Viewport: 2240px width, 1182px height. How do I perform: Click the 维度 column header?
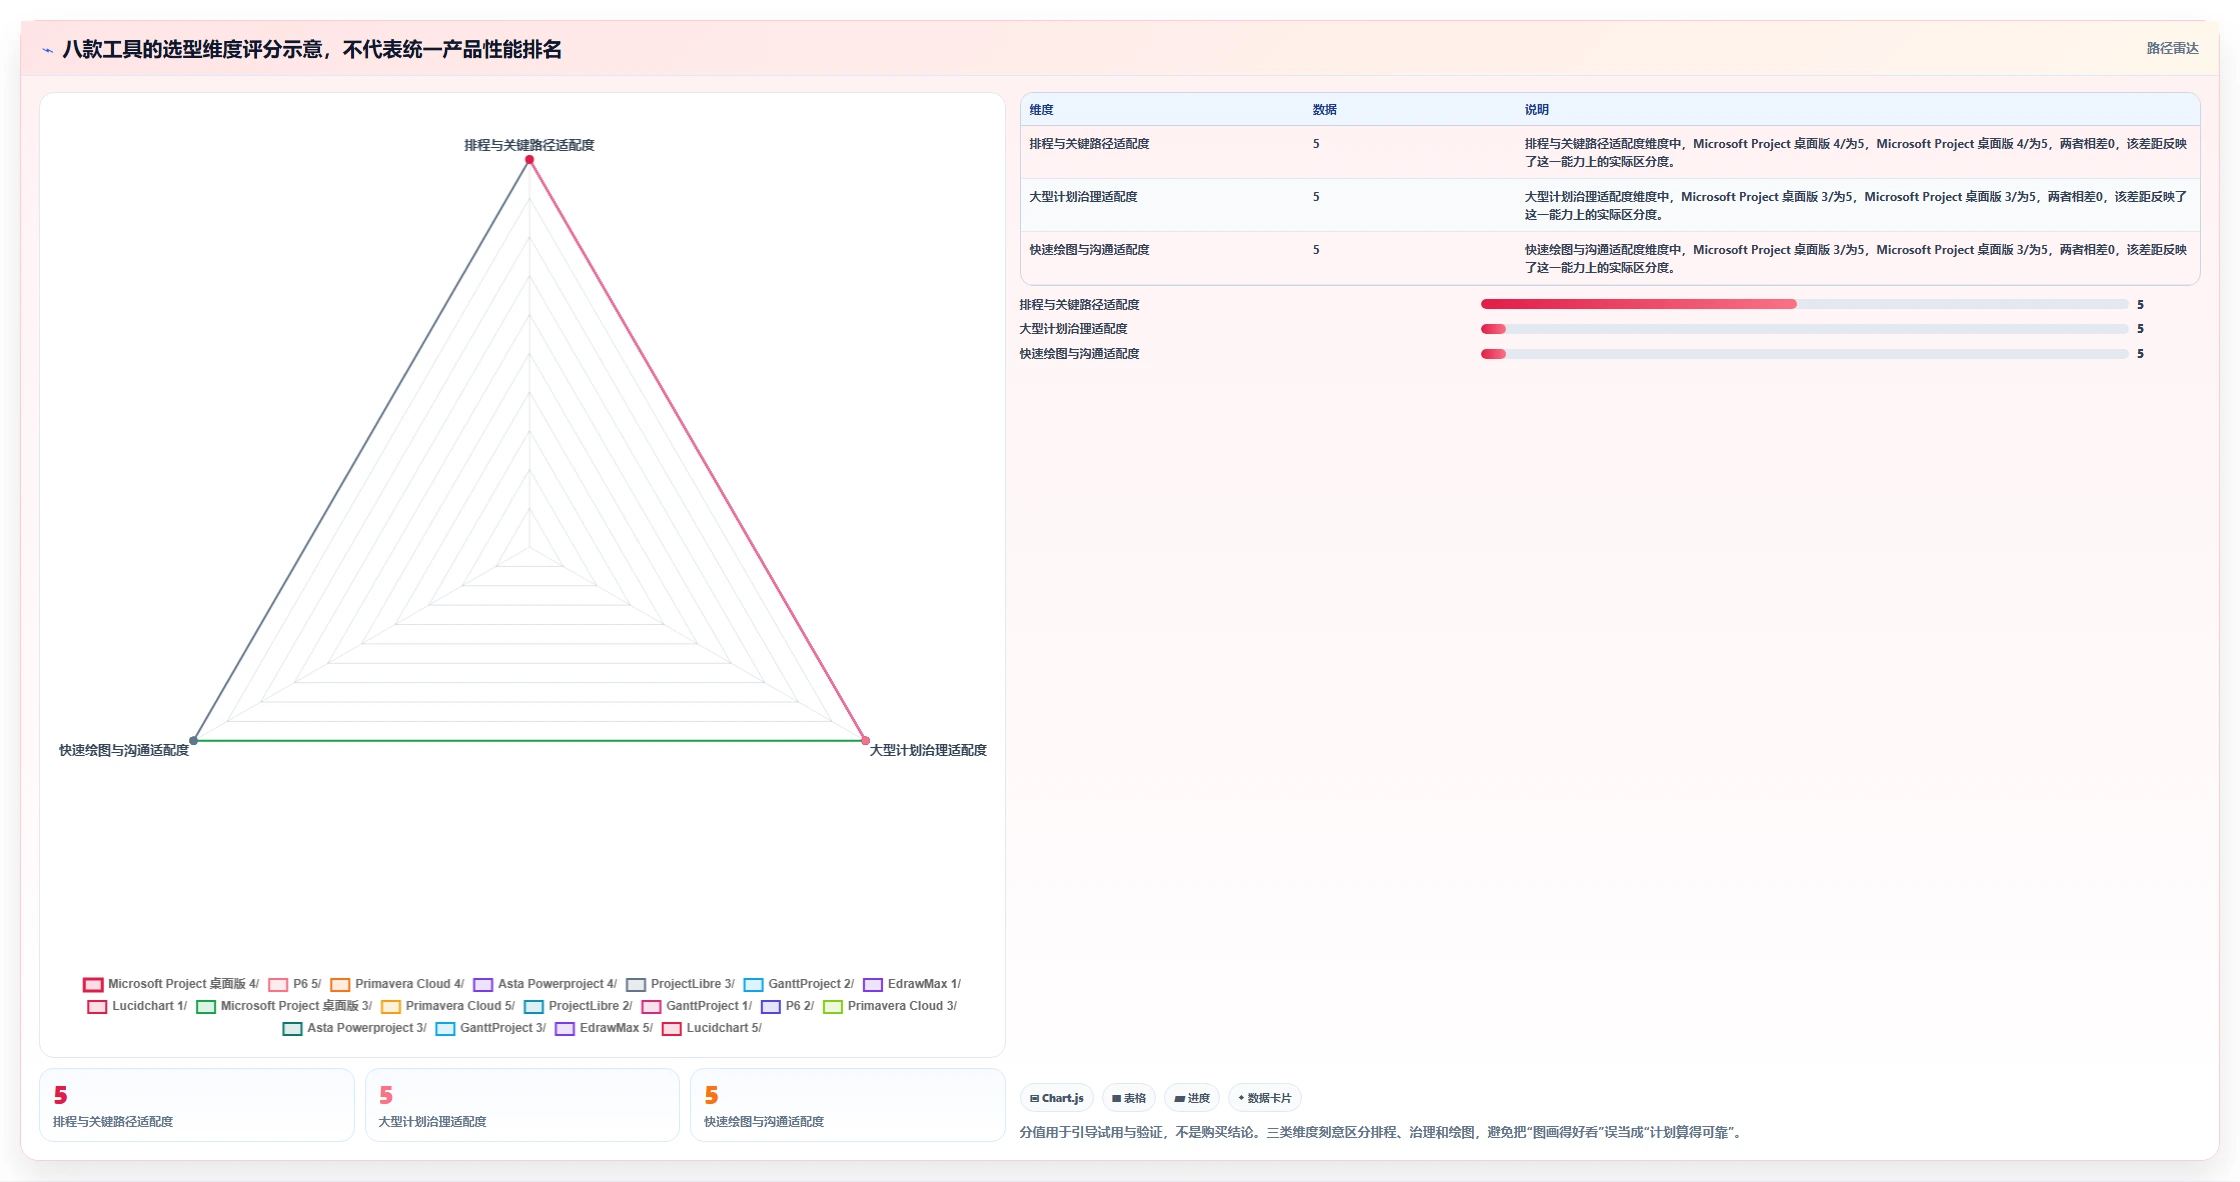pos(1041,110)
